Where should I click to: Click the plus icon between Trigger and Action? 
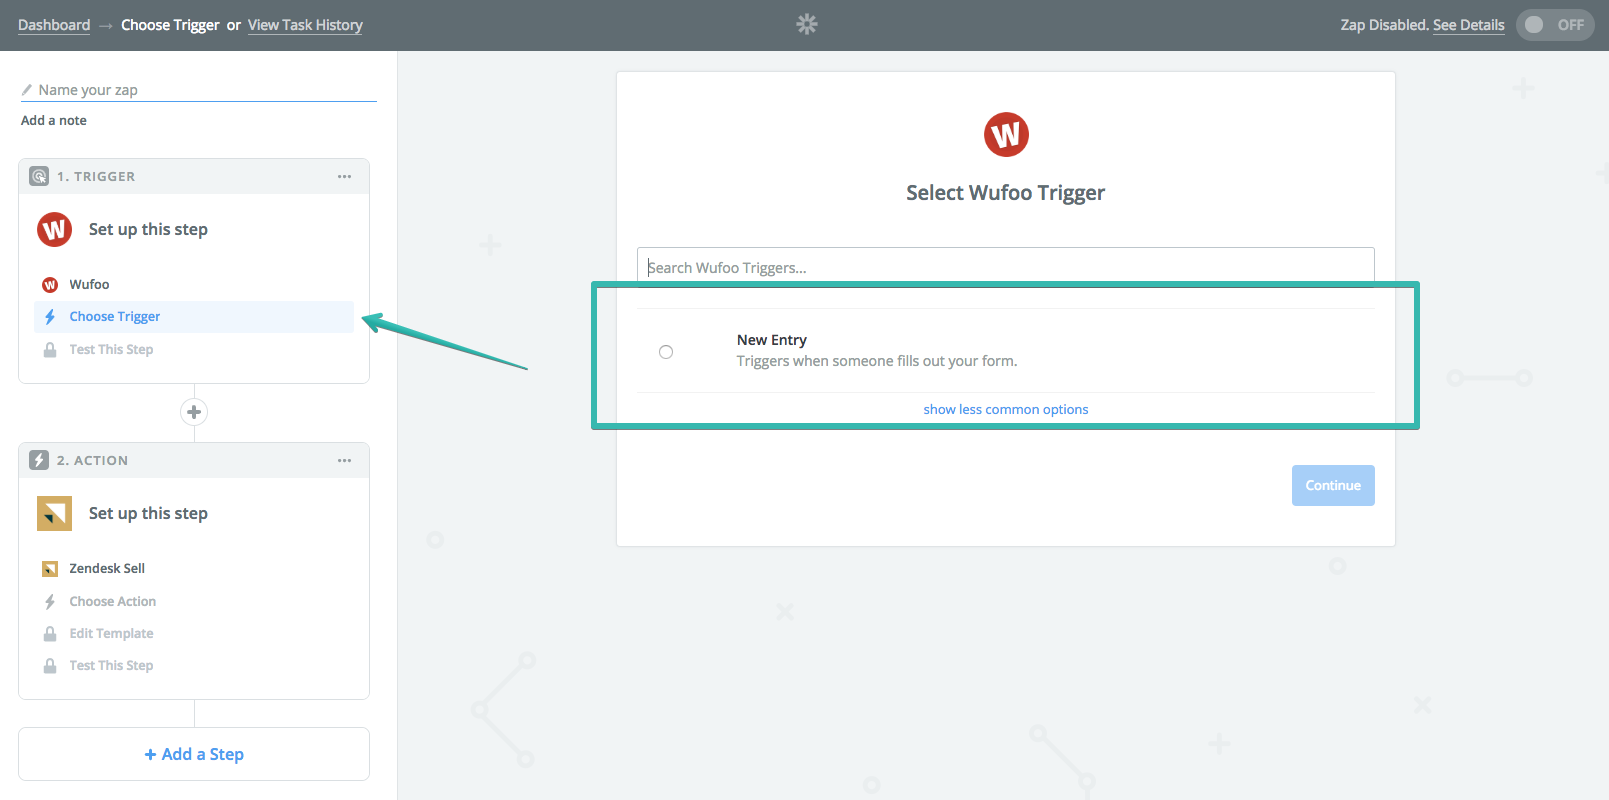[194, 412]
